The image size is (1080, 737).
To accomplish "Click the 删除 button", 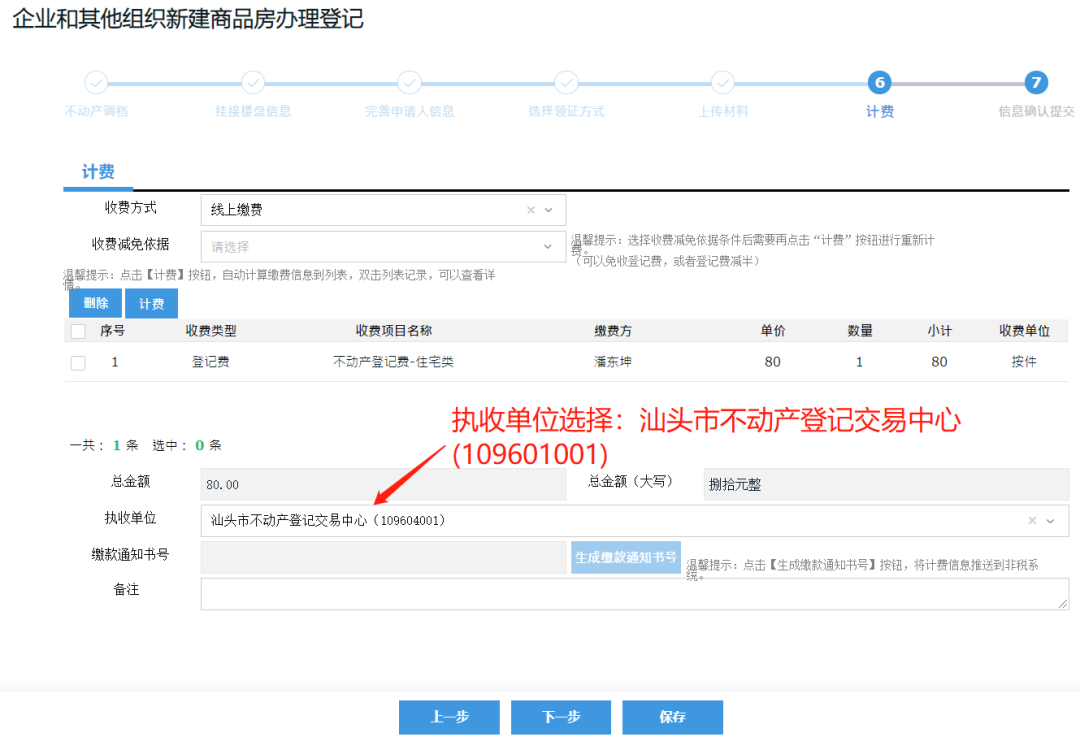I will [x=94, y=303].
